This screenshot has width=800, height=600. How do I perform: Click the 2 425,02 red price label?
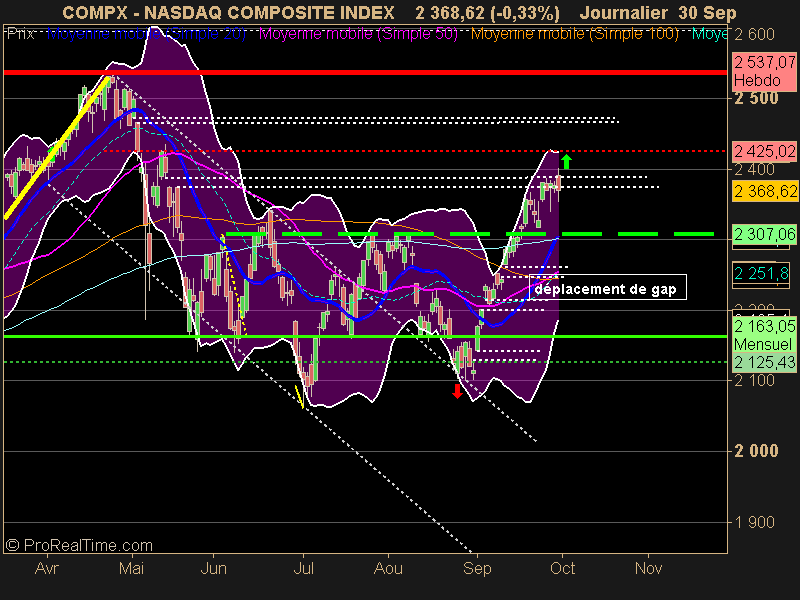tap(764, 152)
